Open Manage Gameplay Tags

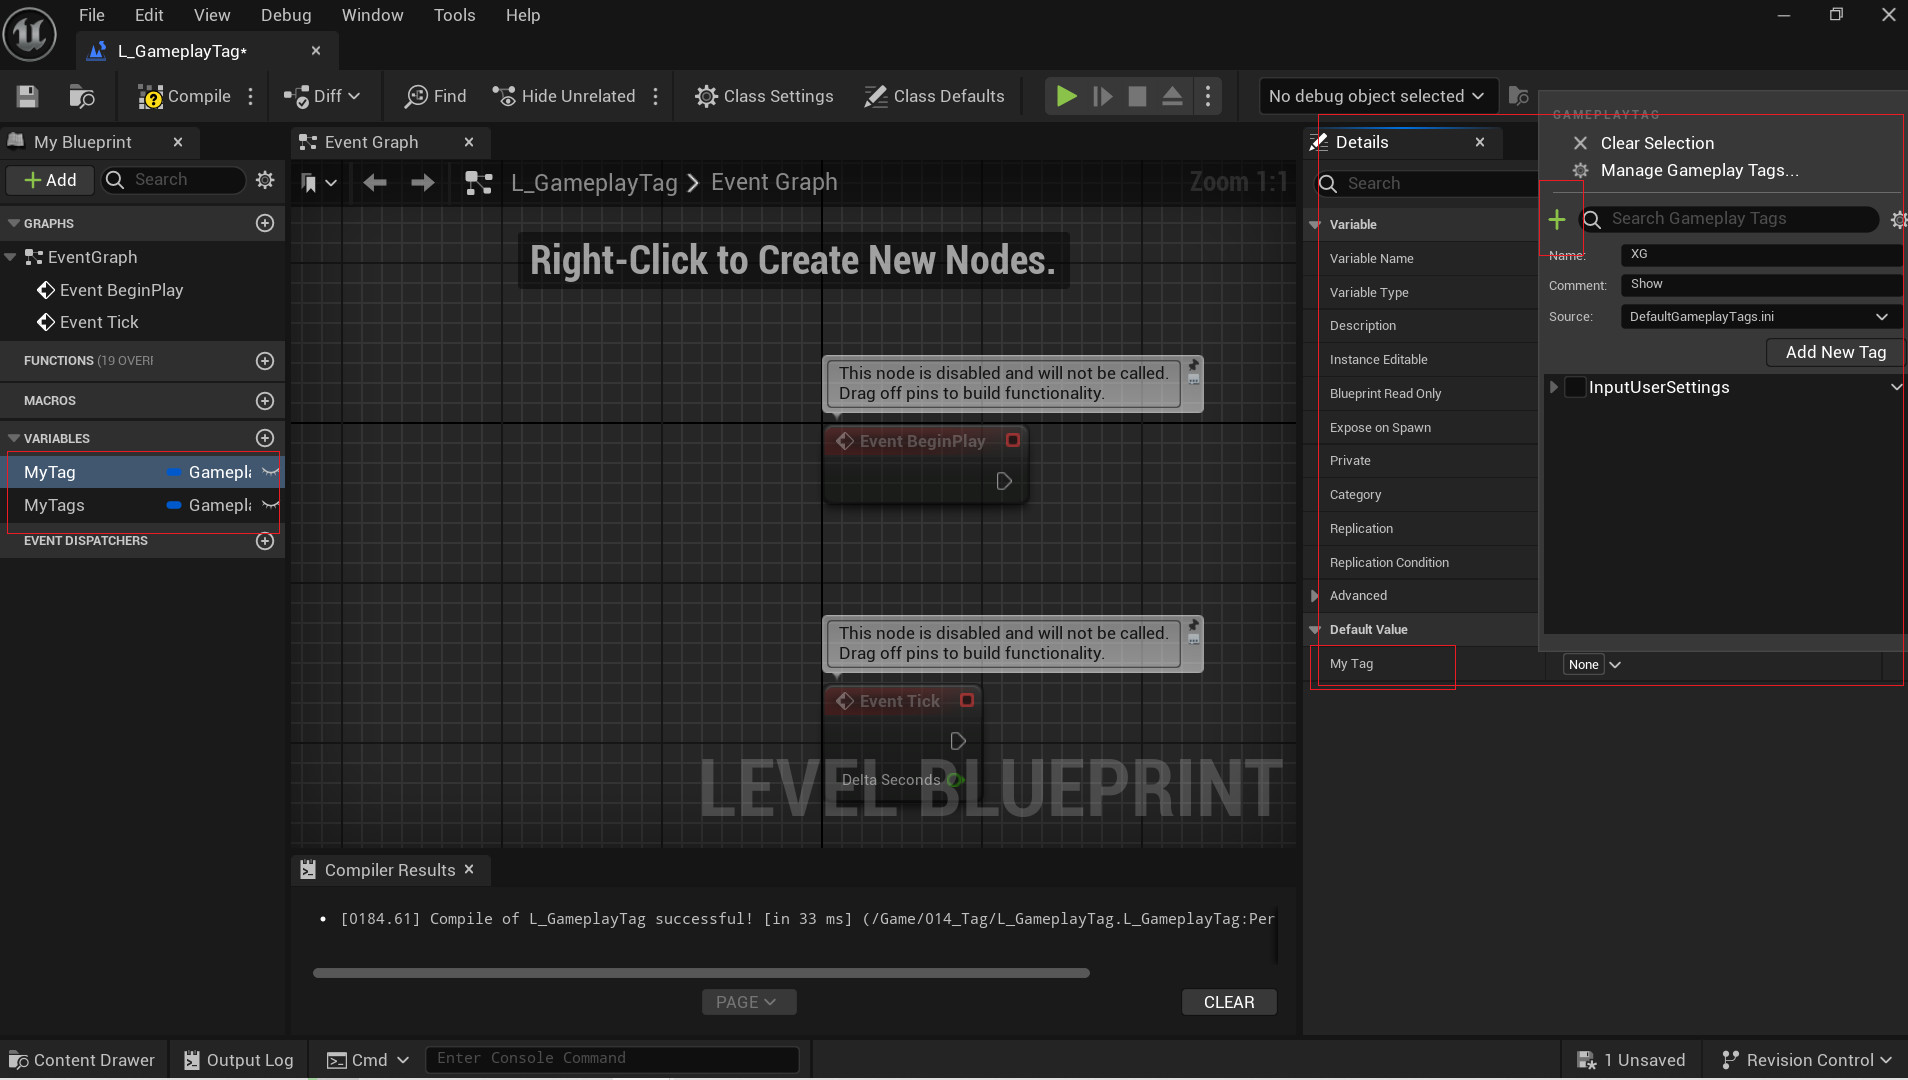[1699, 170]
